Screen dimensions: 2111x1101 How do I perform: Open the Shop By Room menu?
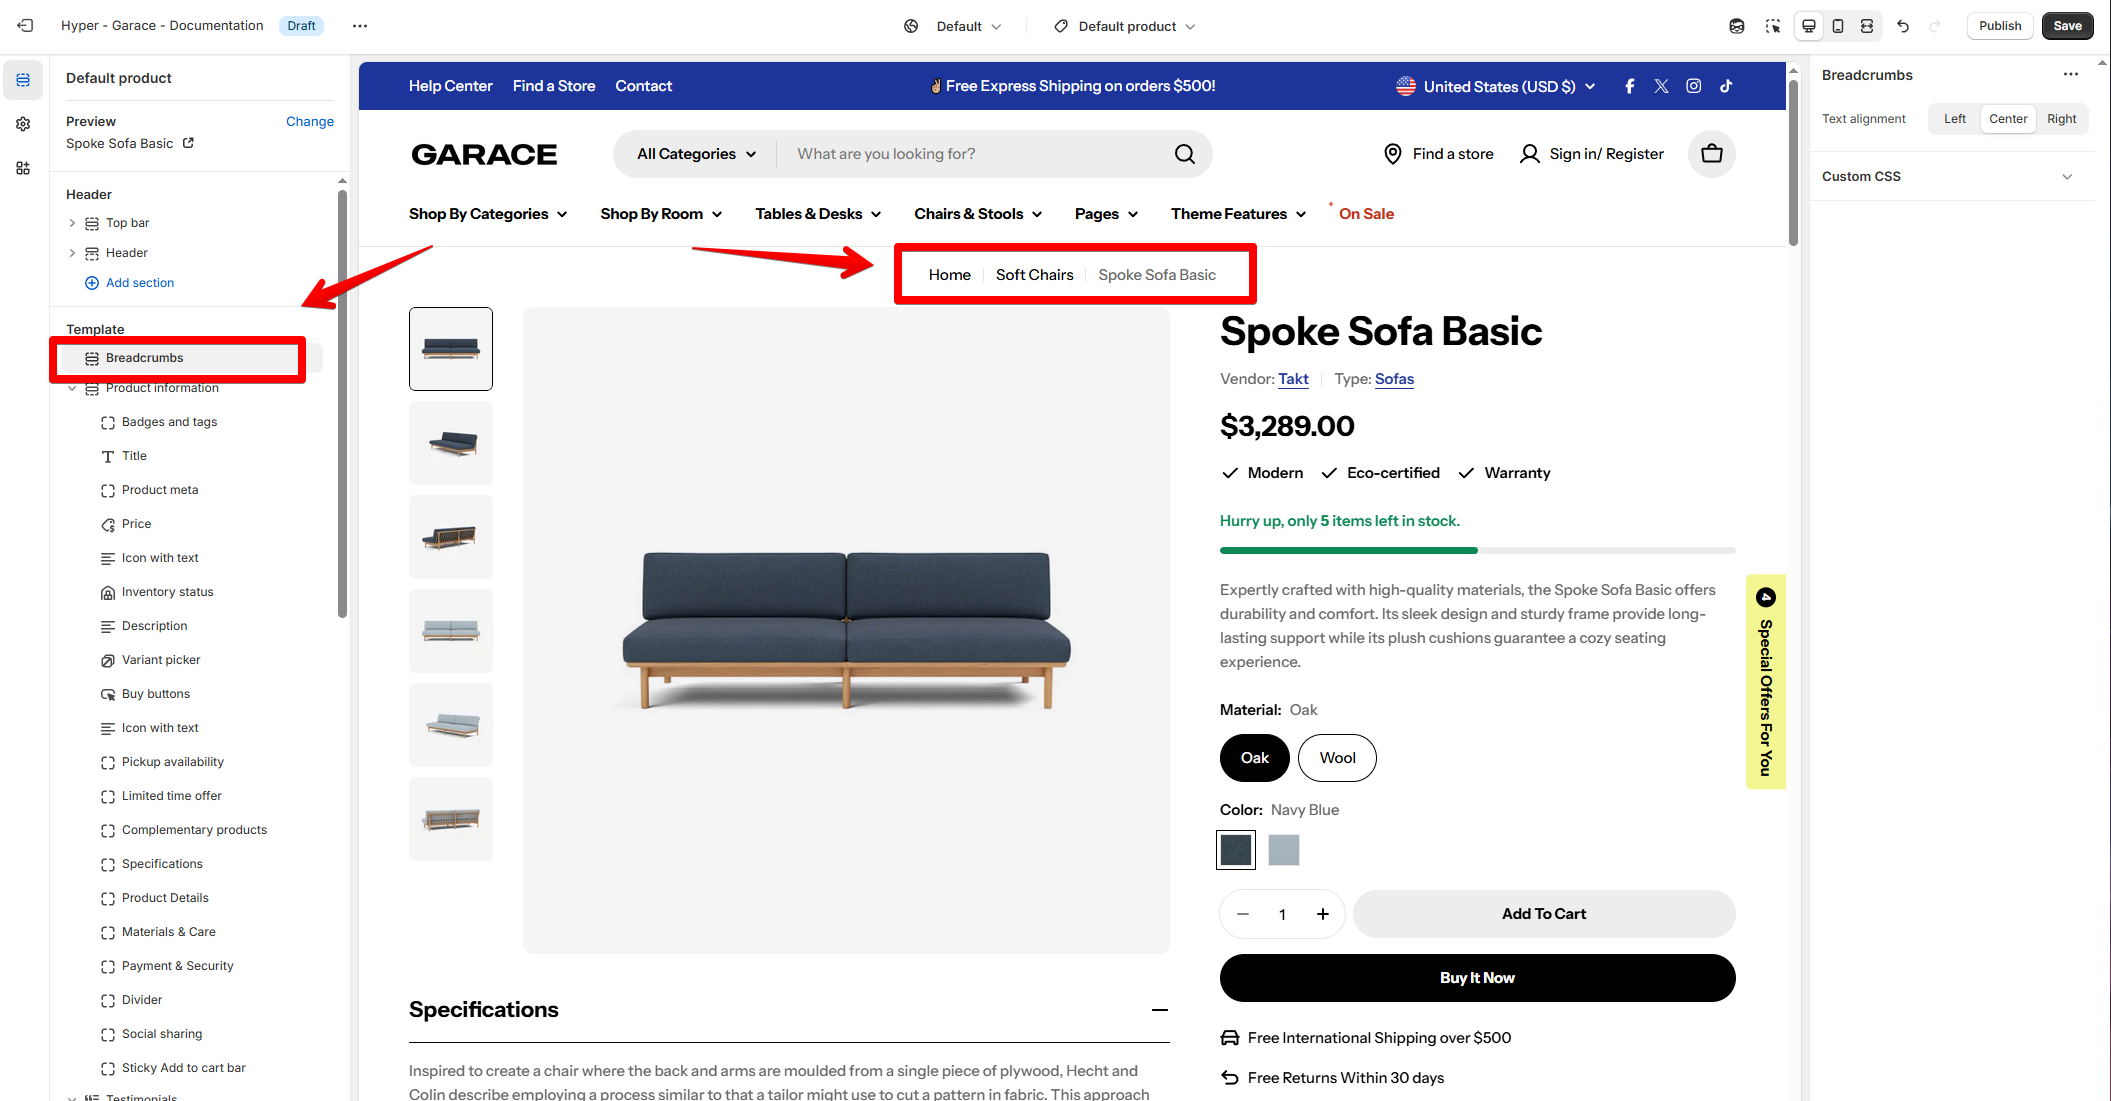[661, 214]
